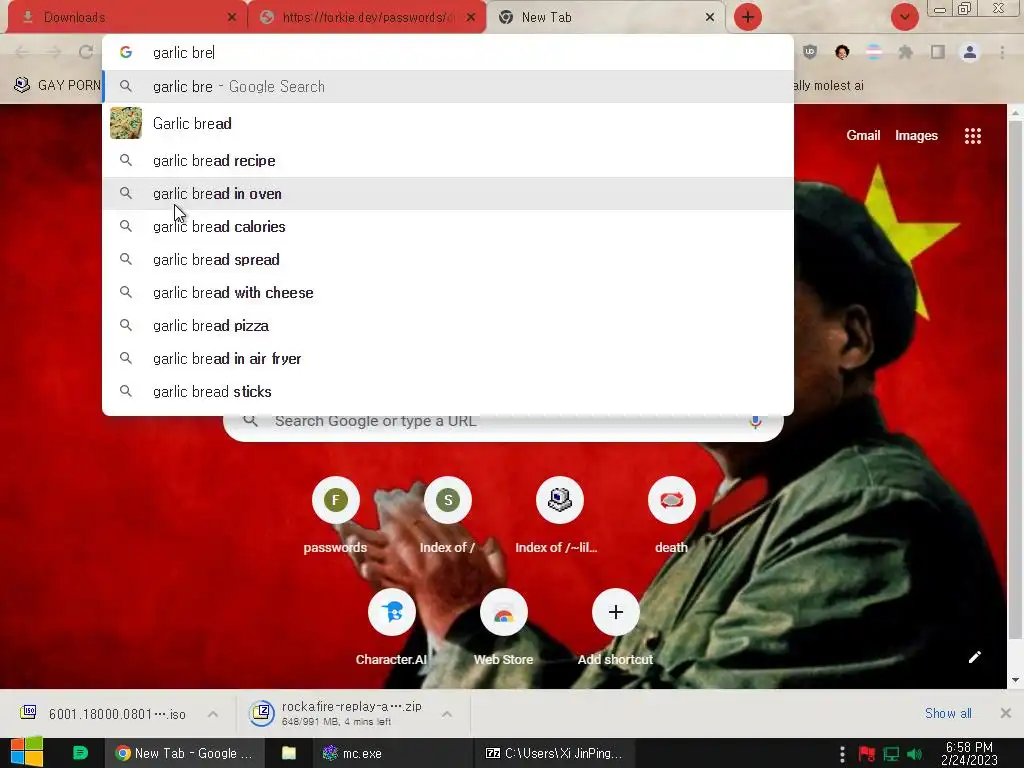This screenshot has height=768, width=1024.
Task: Choose 'garlic bread pizza' suggestion
Action: click(x=448, y=326)
